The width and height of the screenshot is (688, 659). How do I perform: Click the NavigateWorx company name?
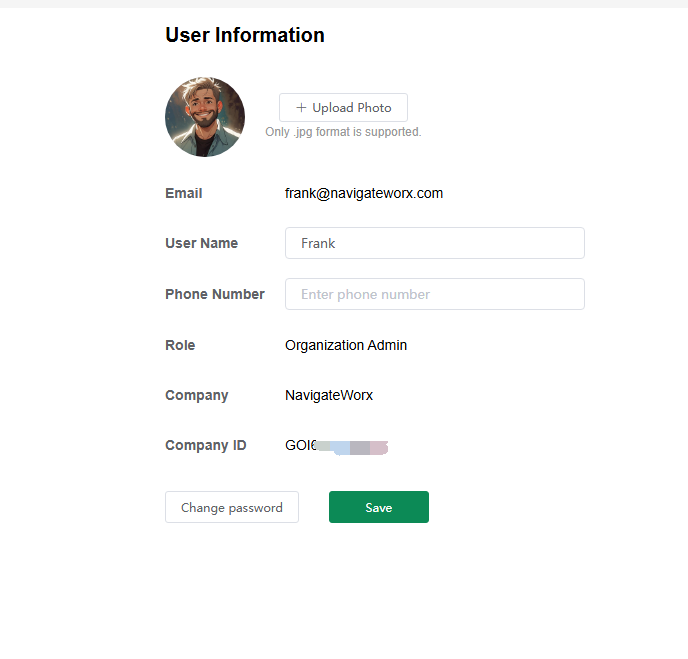coord(329,395)
